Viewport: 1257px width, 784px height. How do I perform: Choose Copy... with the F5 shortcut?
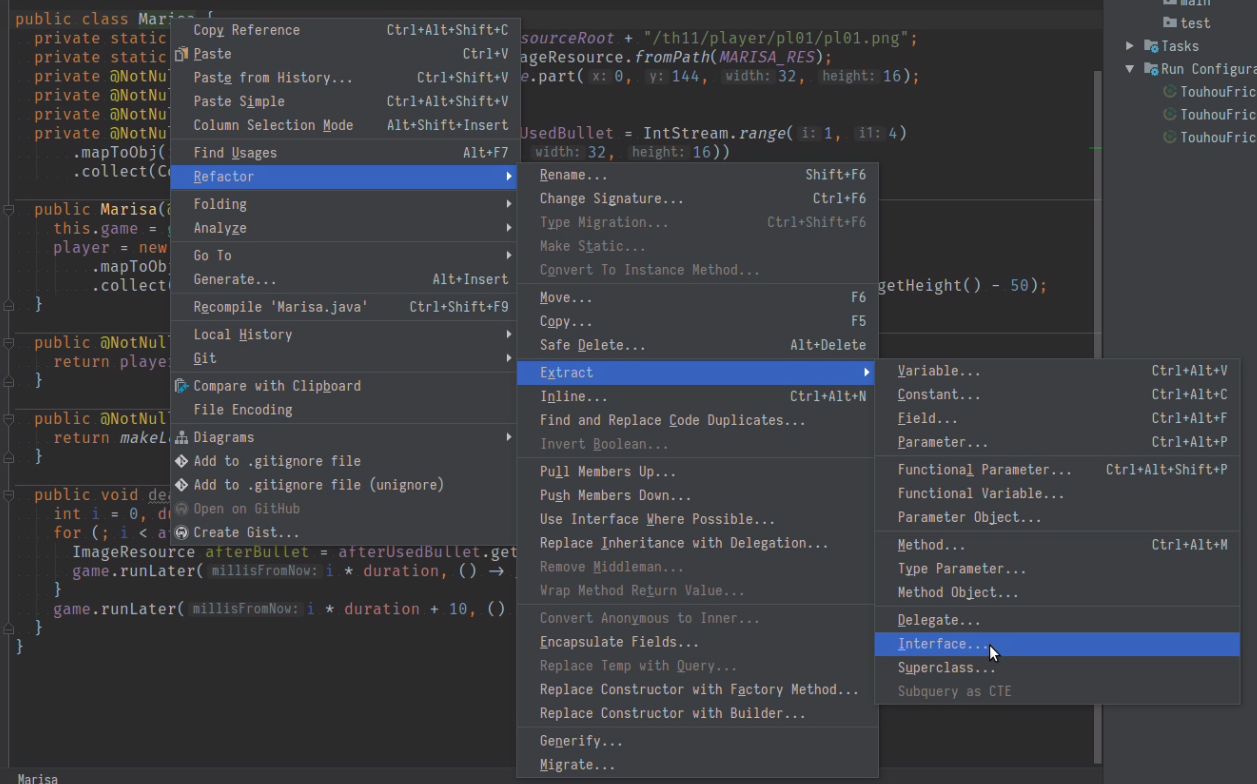[697, 322]
